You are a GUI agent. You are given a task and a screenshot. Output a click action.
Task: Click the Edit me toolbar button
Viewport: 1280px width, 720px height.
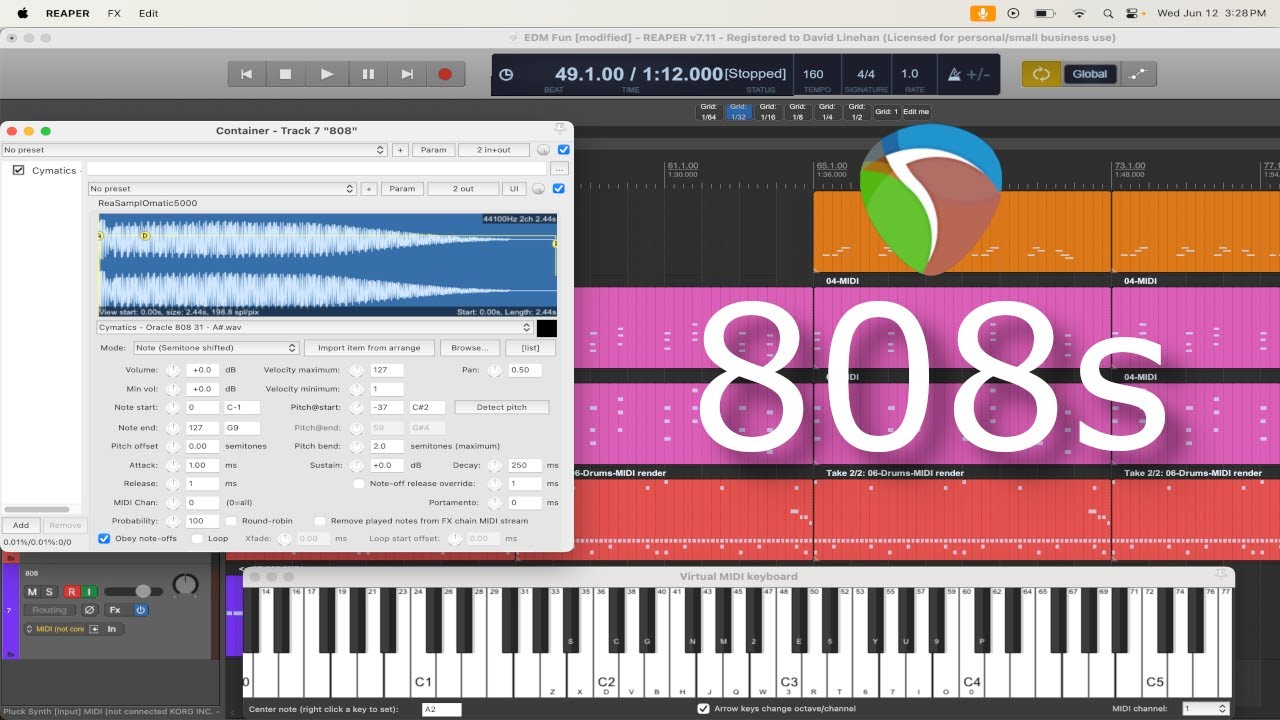click(916, 111)
